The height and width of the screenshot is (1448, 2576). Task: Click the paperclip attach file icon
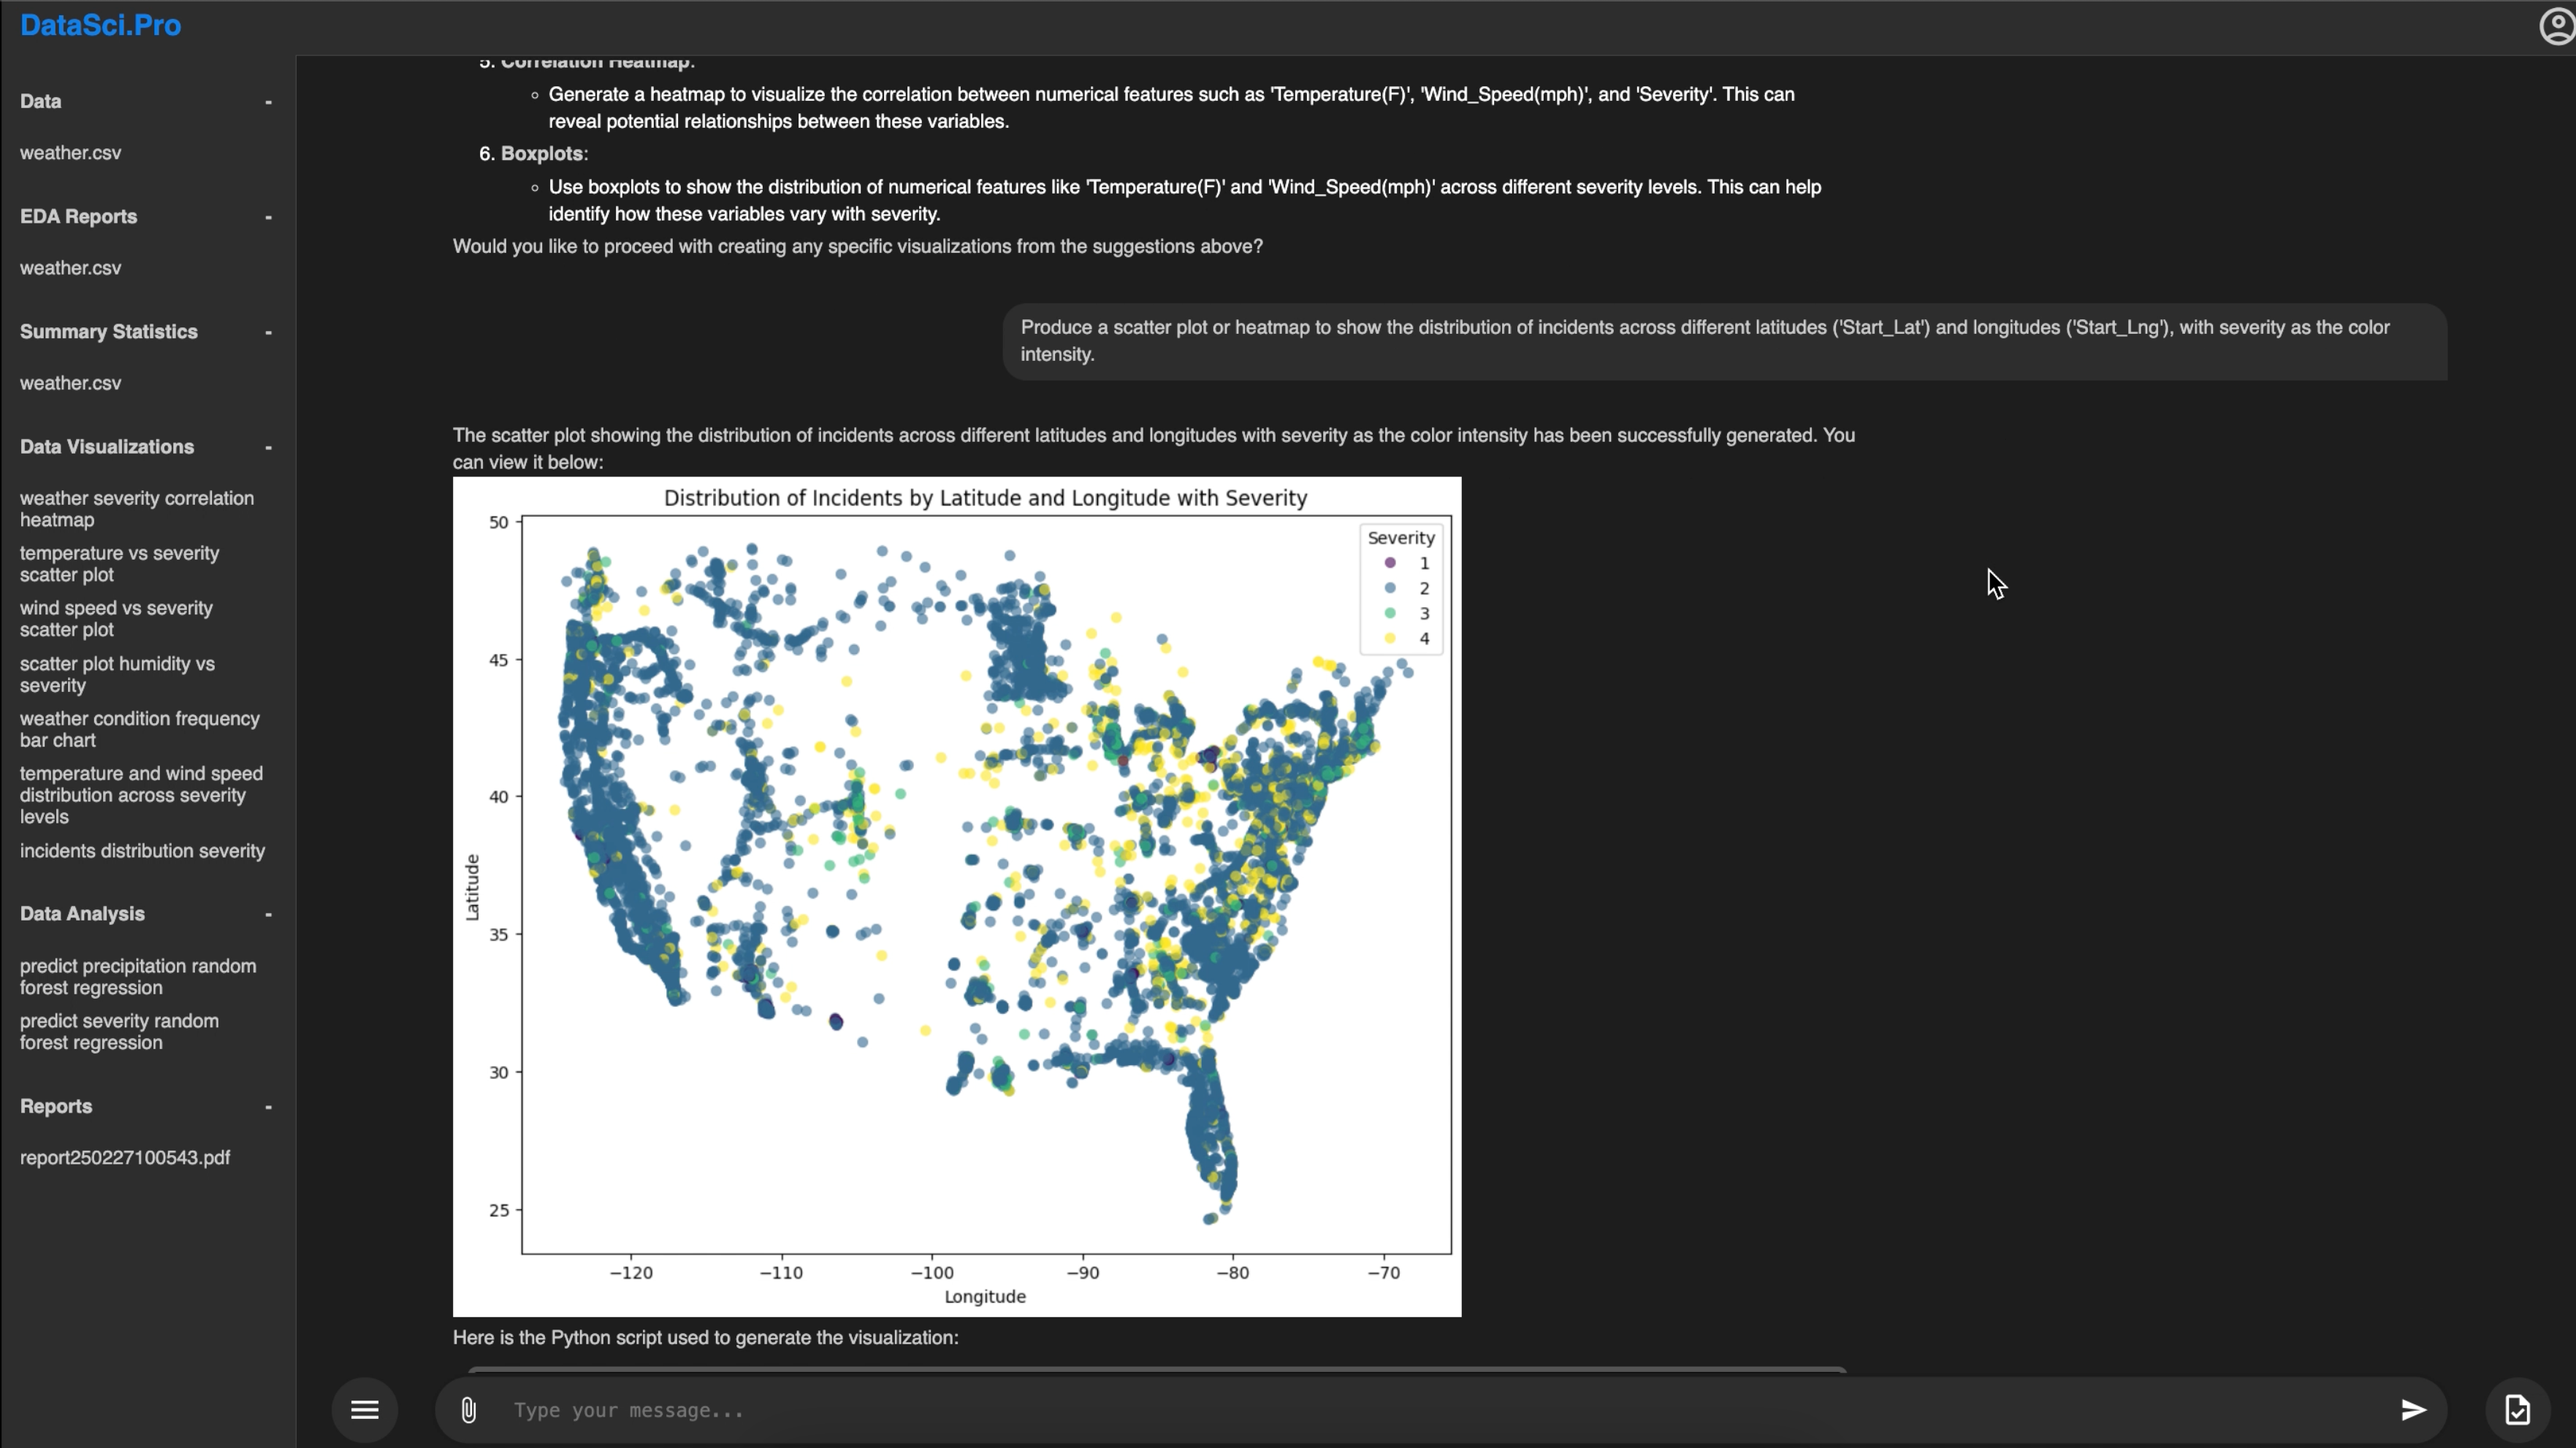click(468, 1410)
